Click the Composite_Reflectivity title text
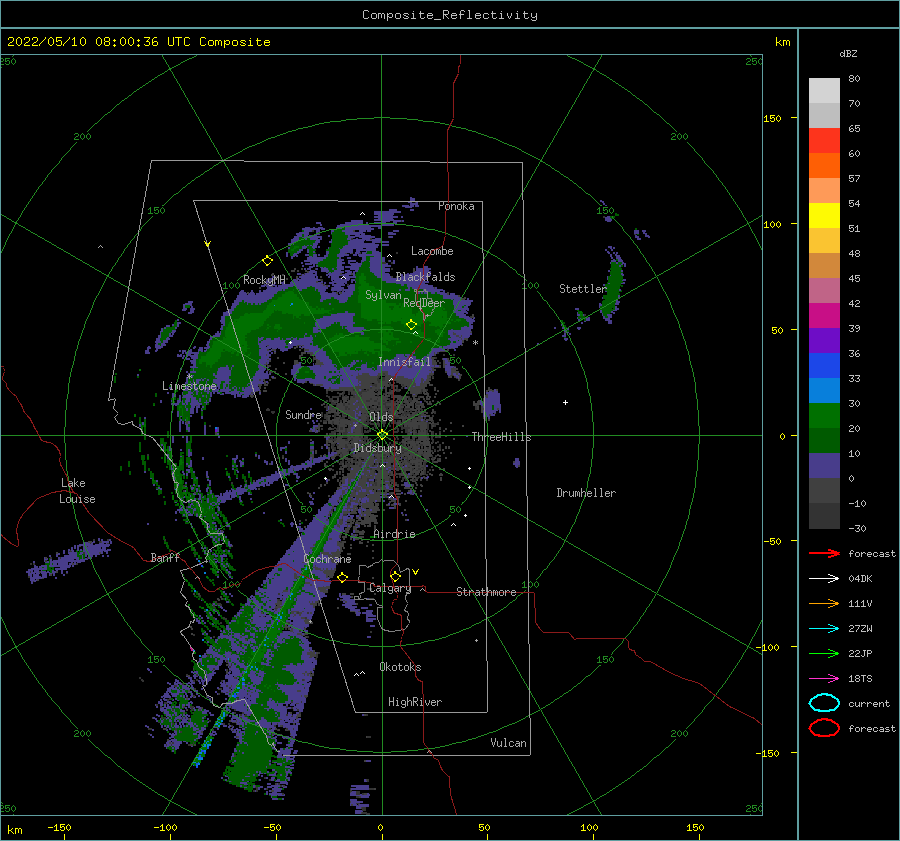 (x=449, y=15)
